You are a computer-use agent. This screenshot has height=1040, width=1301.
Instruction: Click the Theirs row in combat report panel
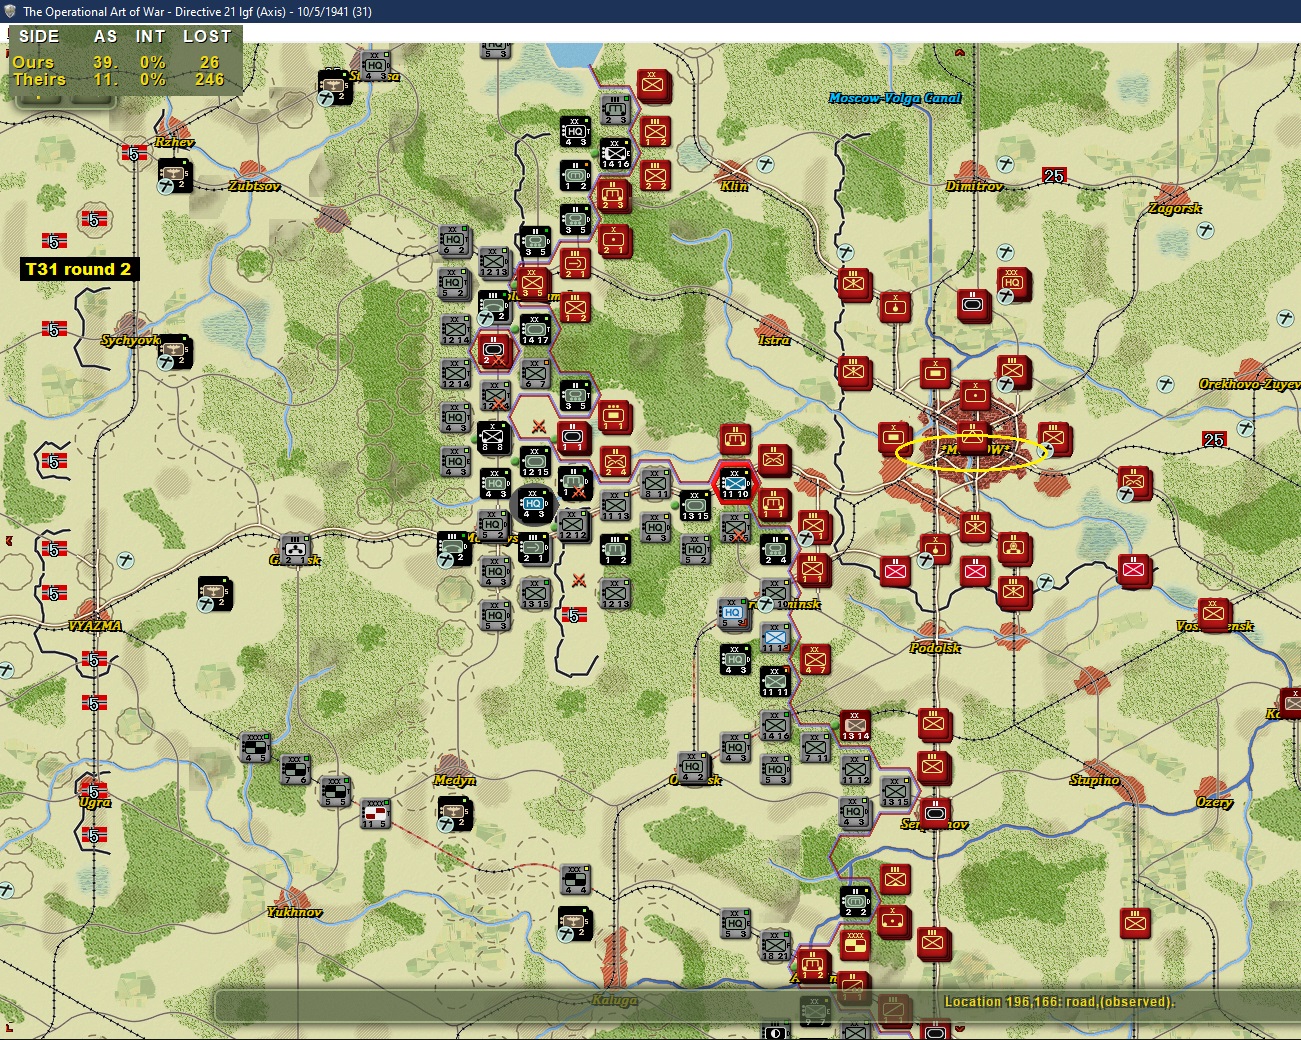point(122,80)
